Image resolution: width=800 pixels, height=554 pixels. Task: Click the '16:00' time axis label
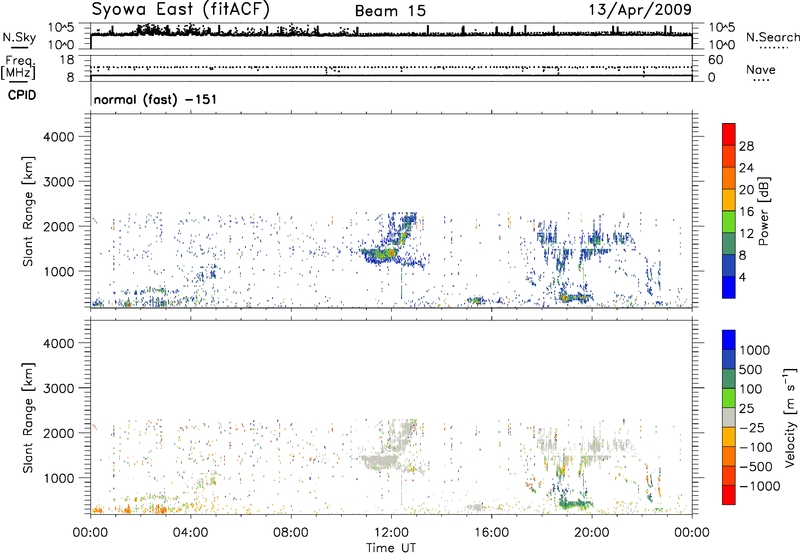pyautogui.click(x=491, y=533)
